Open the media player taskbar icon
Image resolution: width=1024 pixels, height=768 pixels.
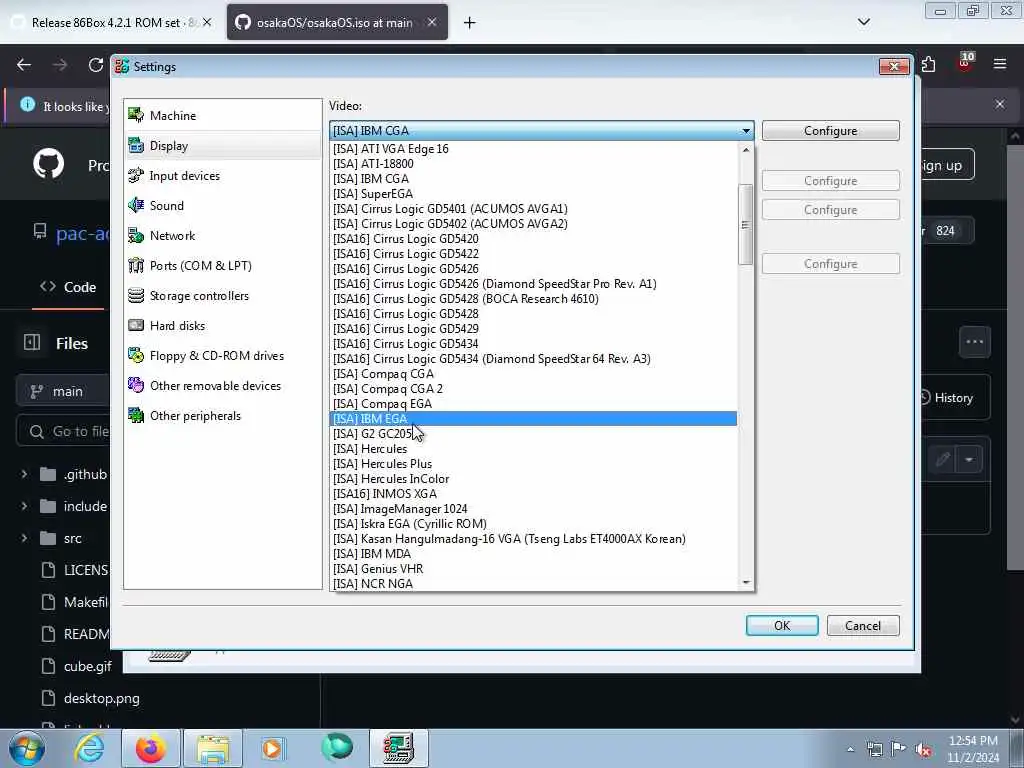click(x=273, y=748)
